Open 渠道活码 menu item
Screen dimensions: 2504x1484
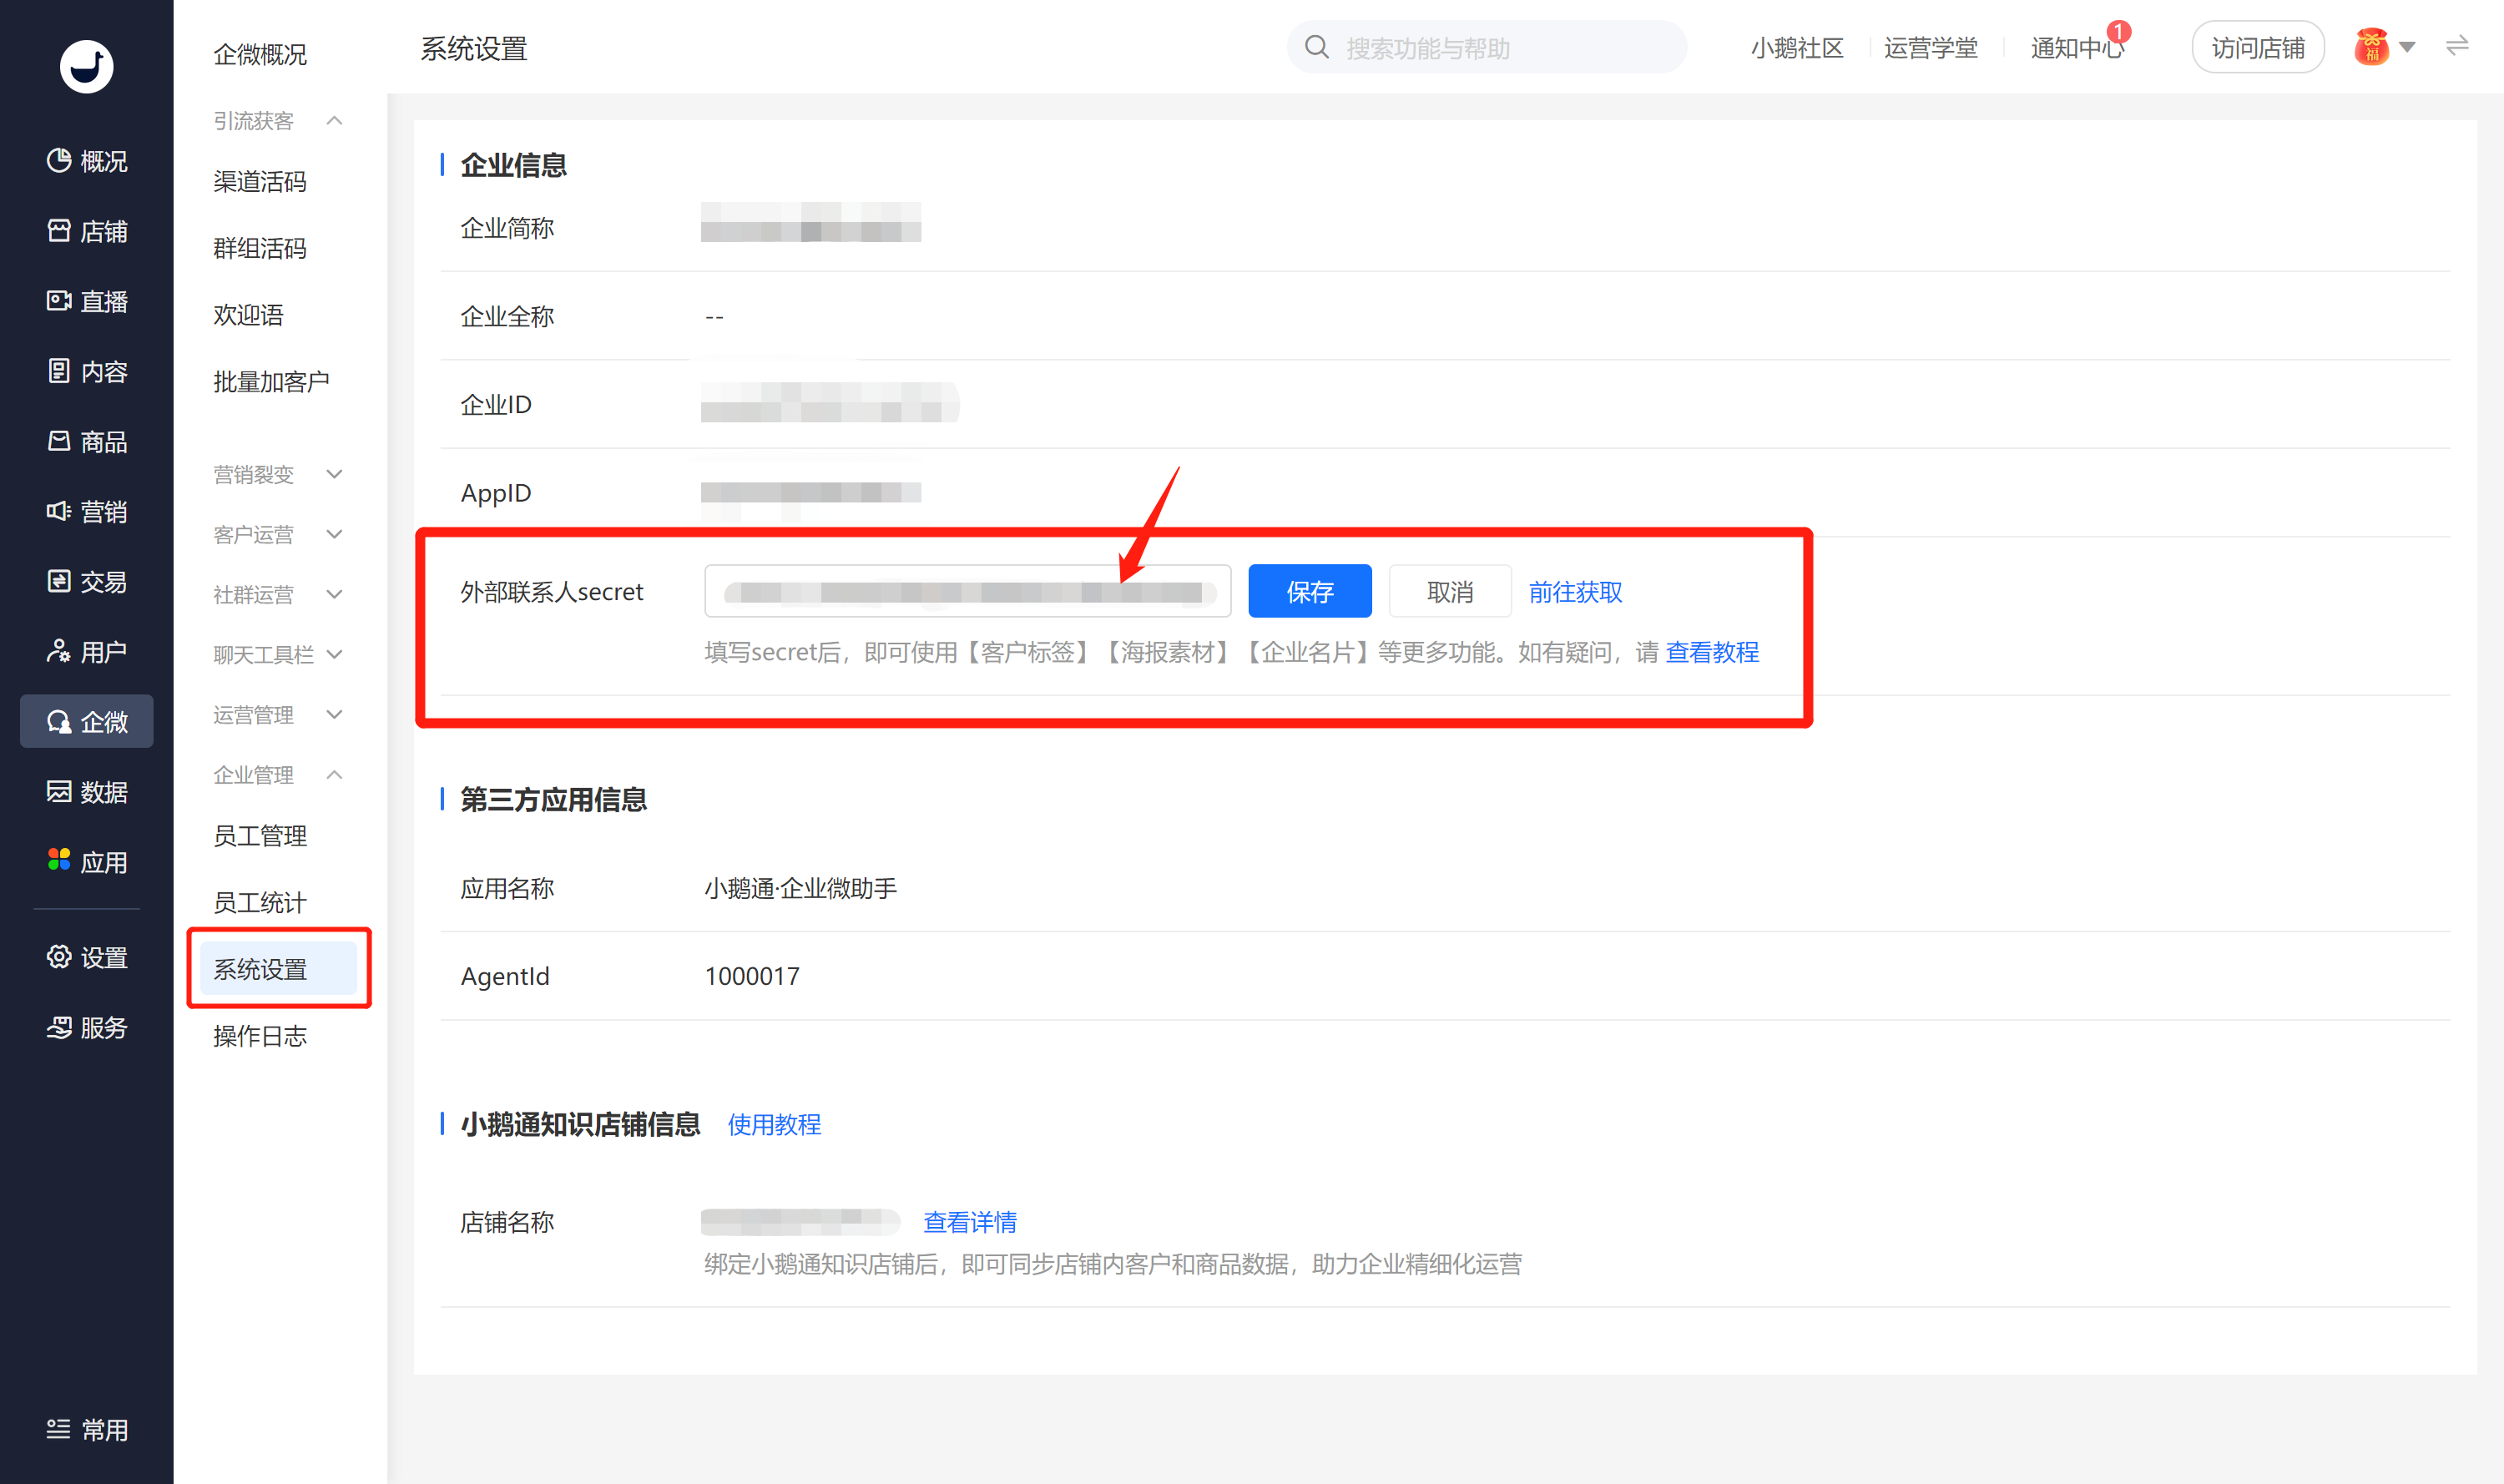click(x=260, y=181)
